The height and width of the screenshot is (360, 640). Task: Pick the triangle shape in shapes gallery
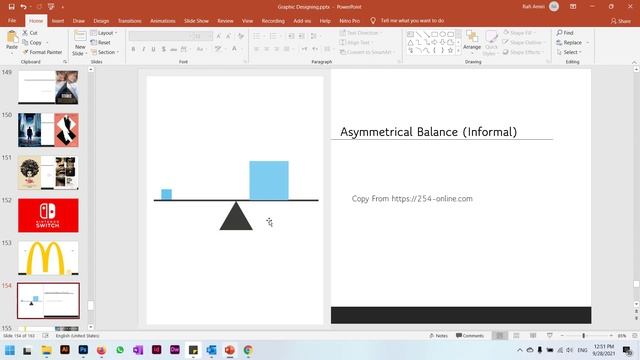(x=411, y=42)
